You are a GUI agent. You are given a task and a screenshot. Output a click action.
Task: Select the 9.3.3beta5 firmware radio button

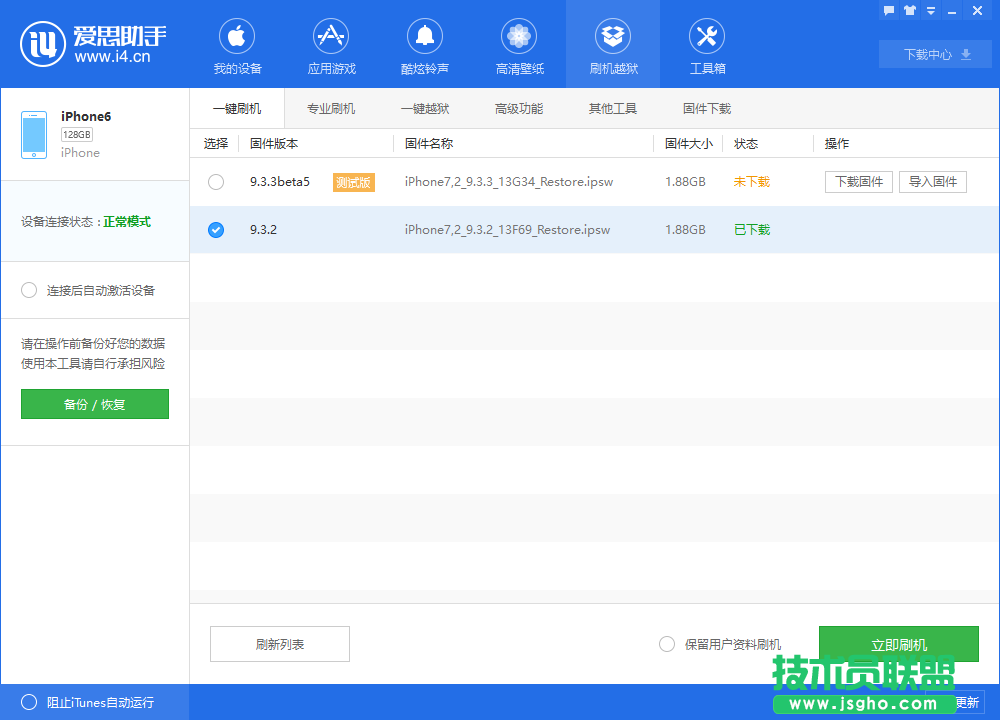tap(215, 182)
